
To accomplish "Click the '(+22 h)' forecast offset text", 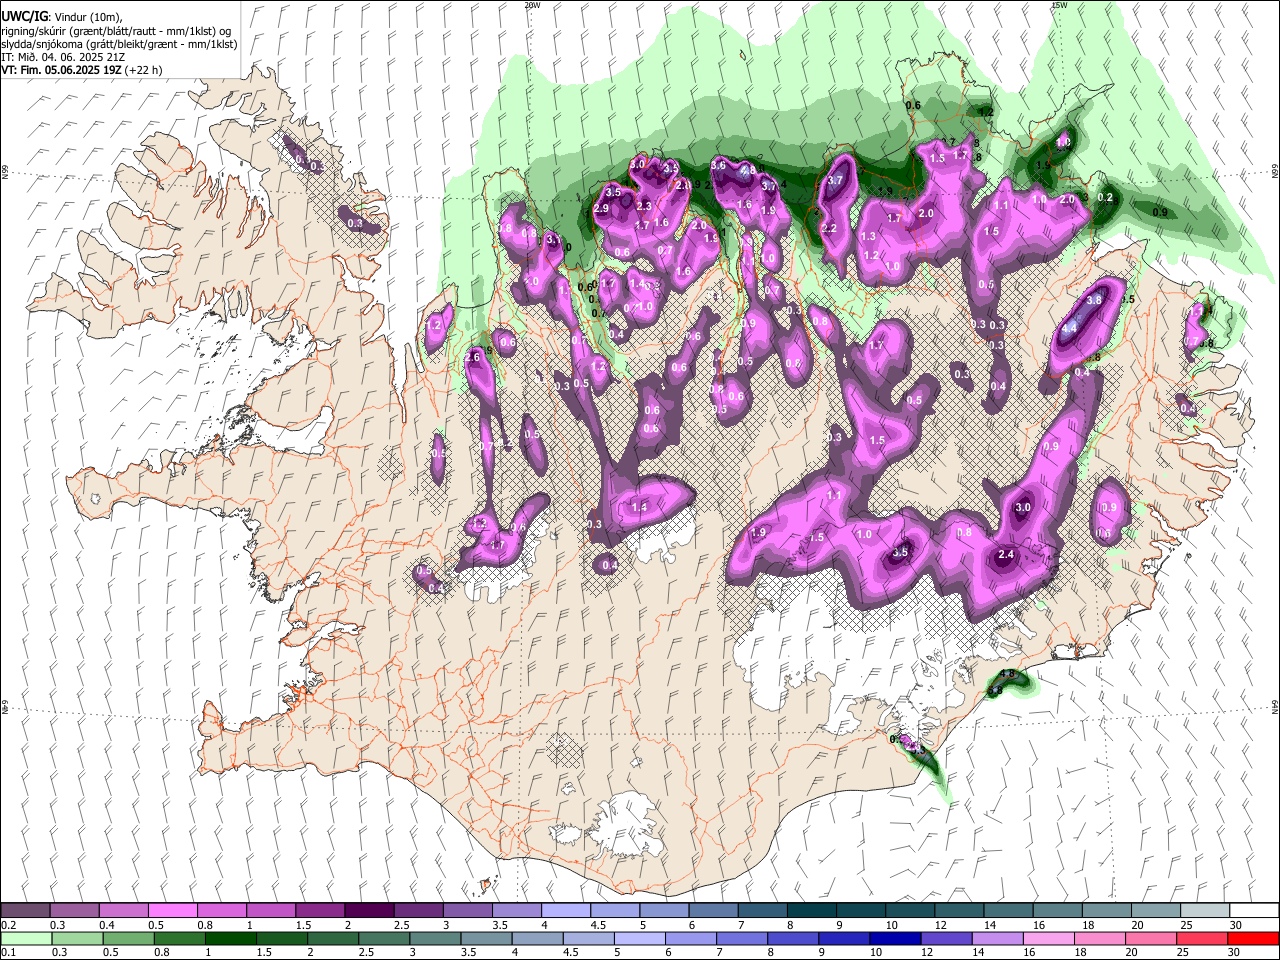I will coord(144,70).
